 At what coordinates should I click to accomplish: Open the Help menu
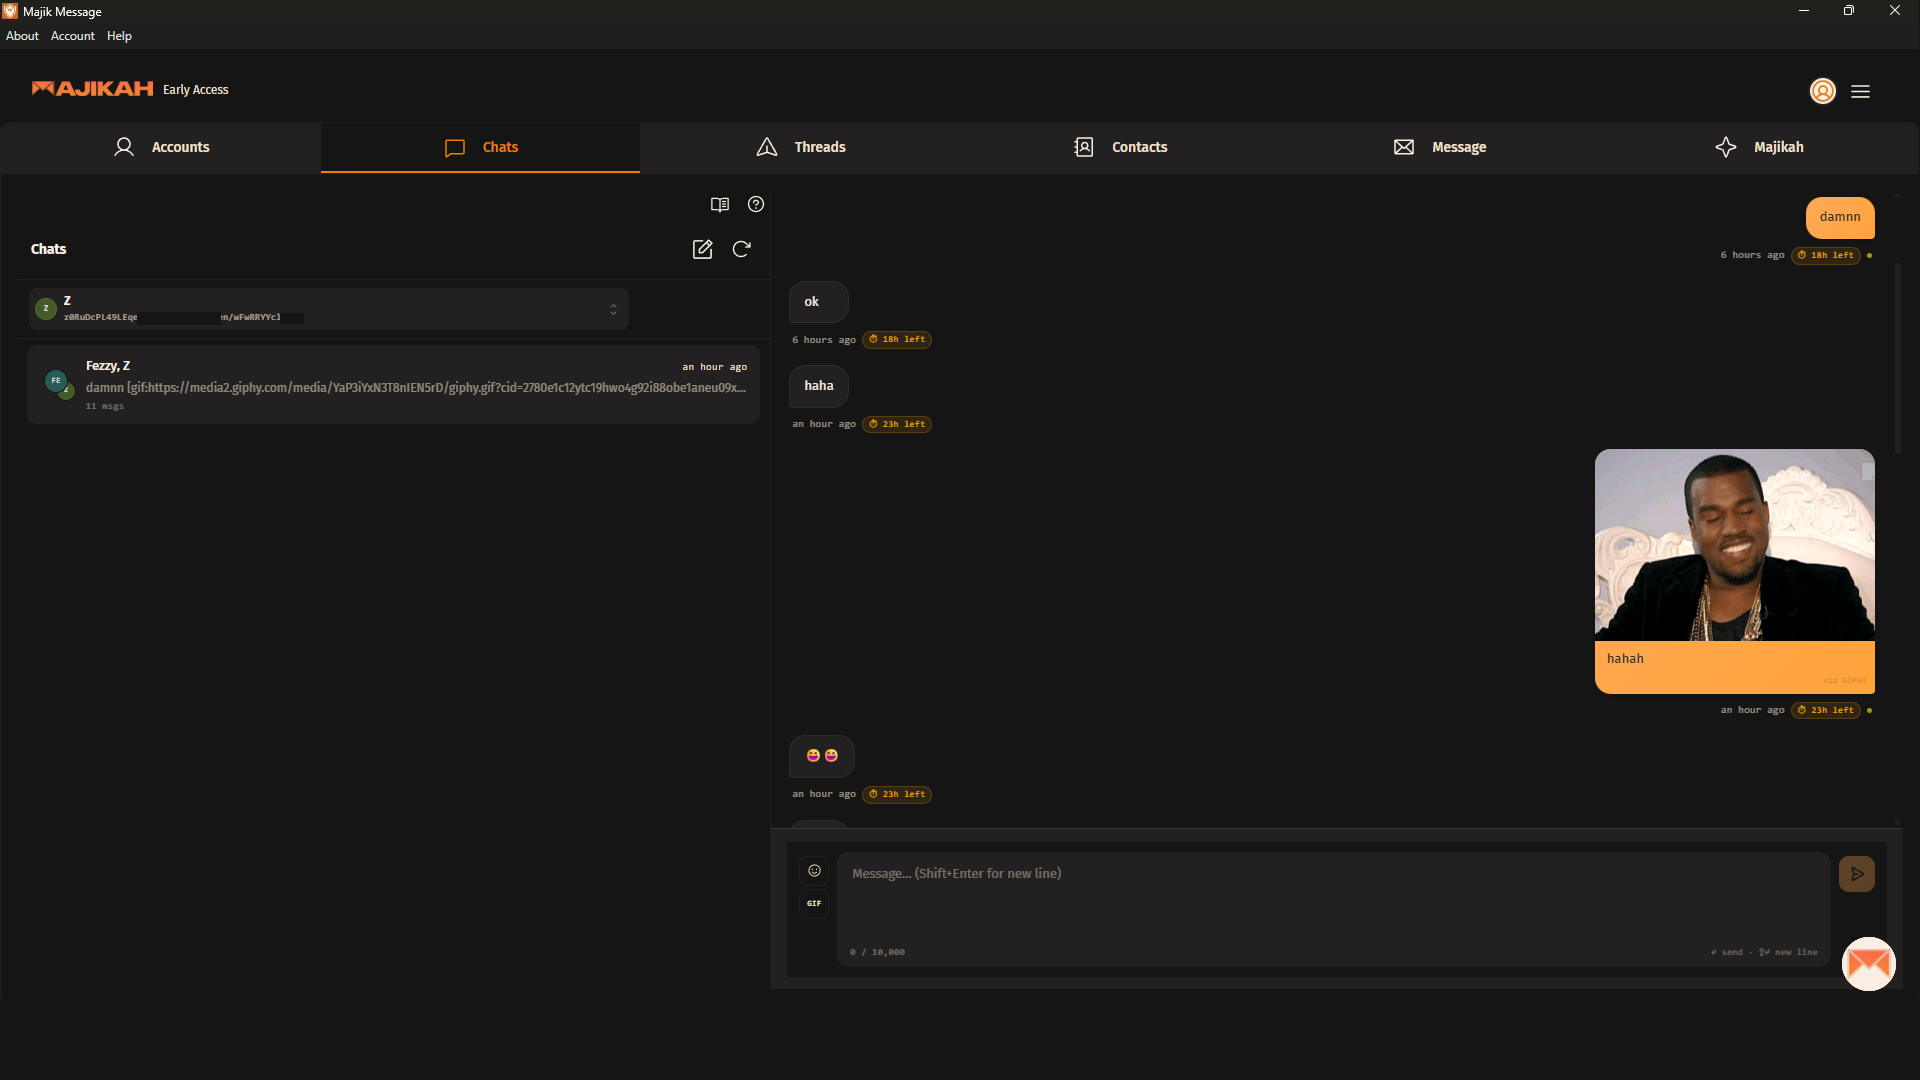tap(119, 36)
